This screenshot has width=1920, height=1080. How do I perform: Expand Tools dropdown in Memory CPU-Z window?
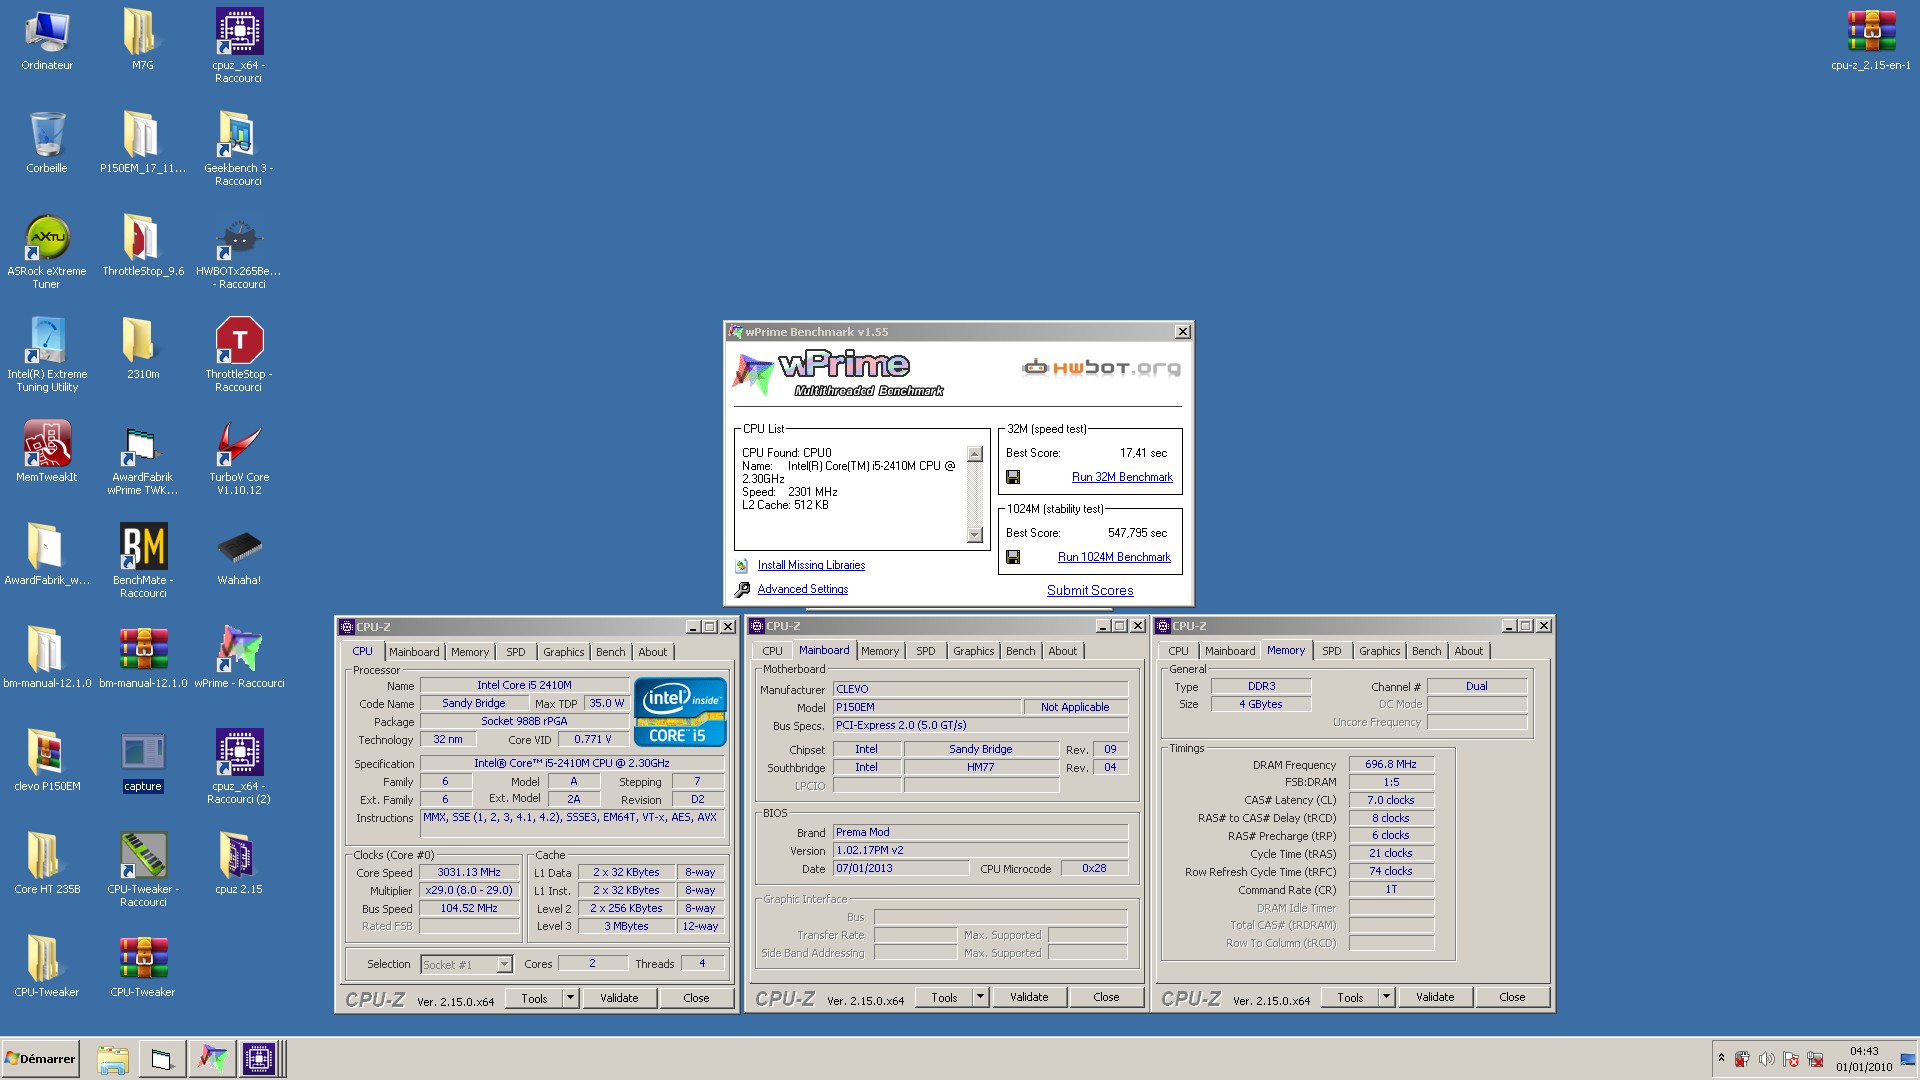1386,996
